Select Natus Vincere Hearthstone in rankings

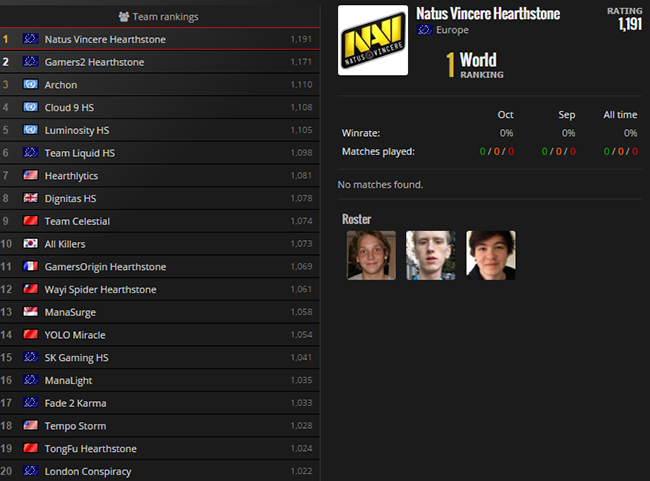(x=105, y=39)
